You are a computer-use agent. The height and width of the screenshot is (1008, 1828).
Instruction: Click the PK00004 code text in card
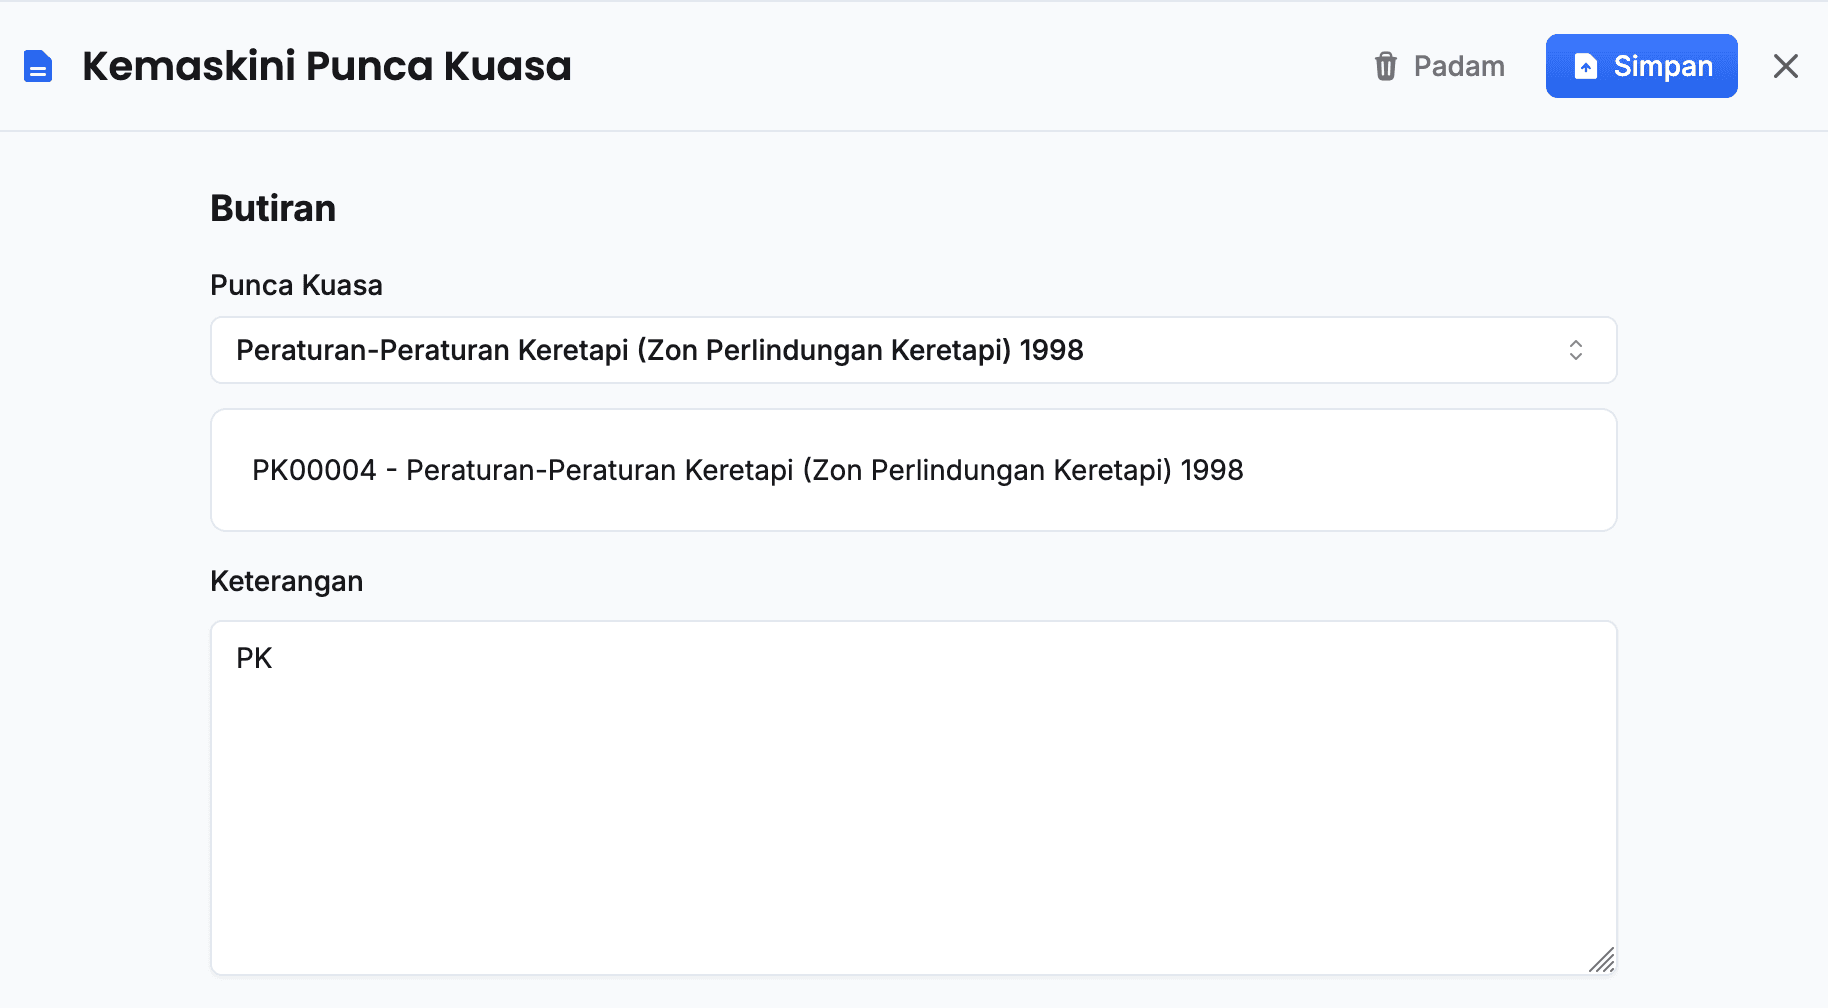[314, 470]
